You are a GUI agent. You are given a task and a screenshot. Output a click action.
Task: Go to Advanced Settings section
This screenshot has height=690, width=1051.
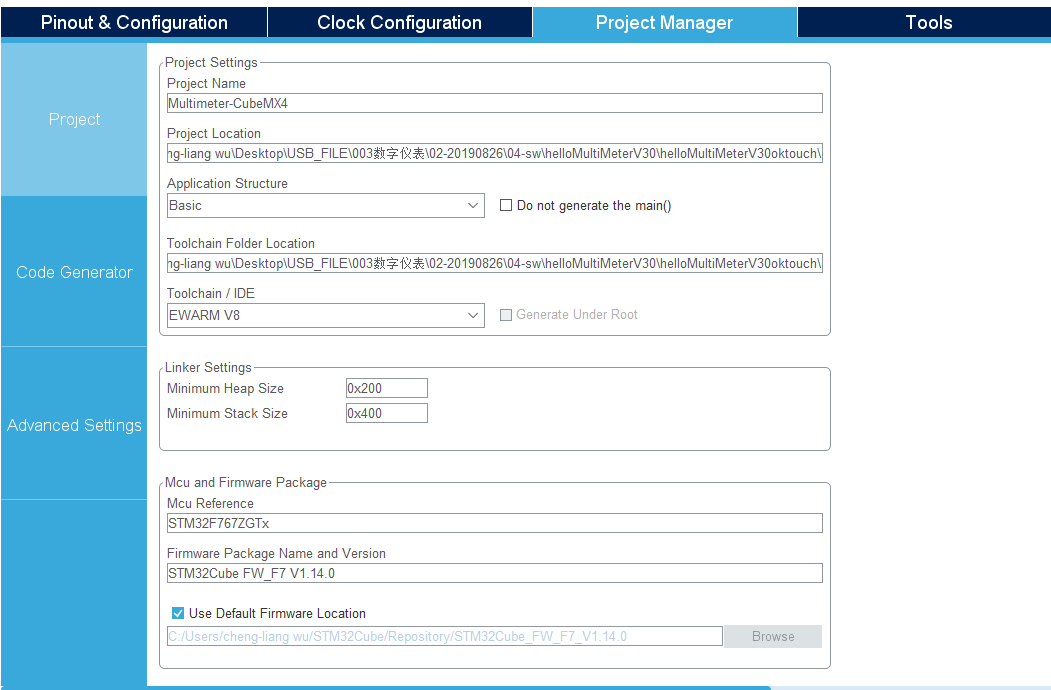74,424
